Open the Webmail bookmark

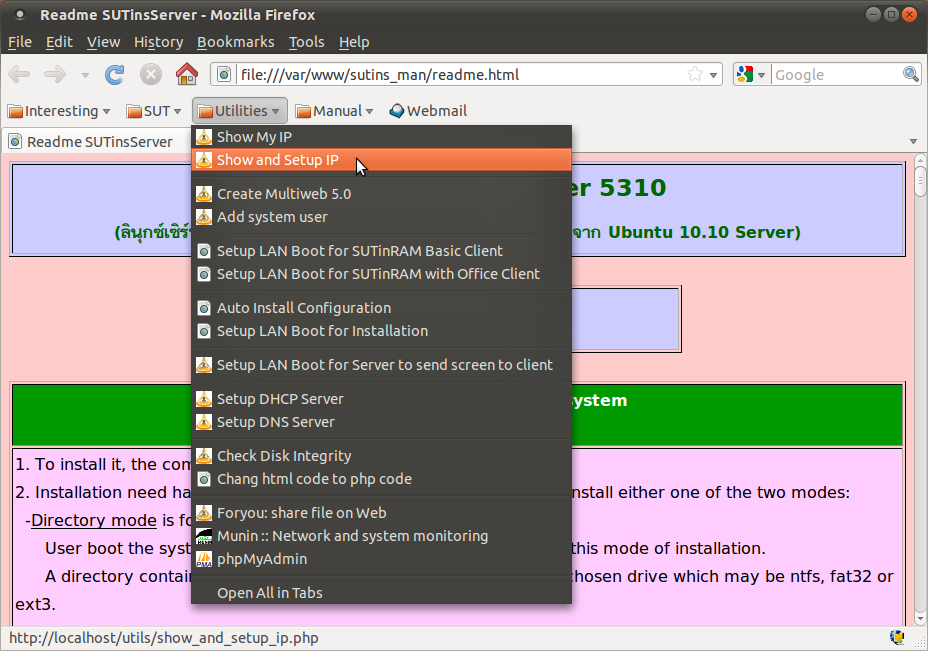428,111
